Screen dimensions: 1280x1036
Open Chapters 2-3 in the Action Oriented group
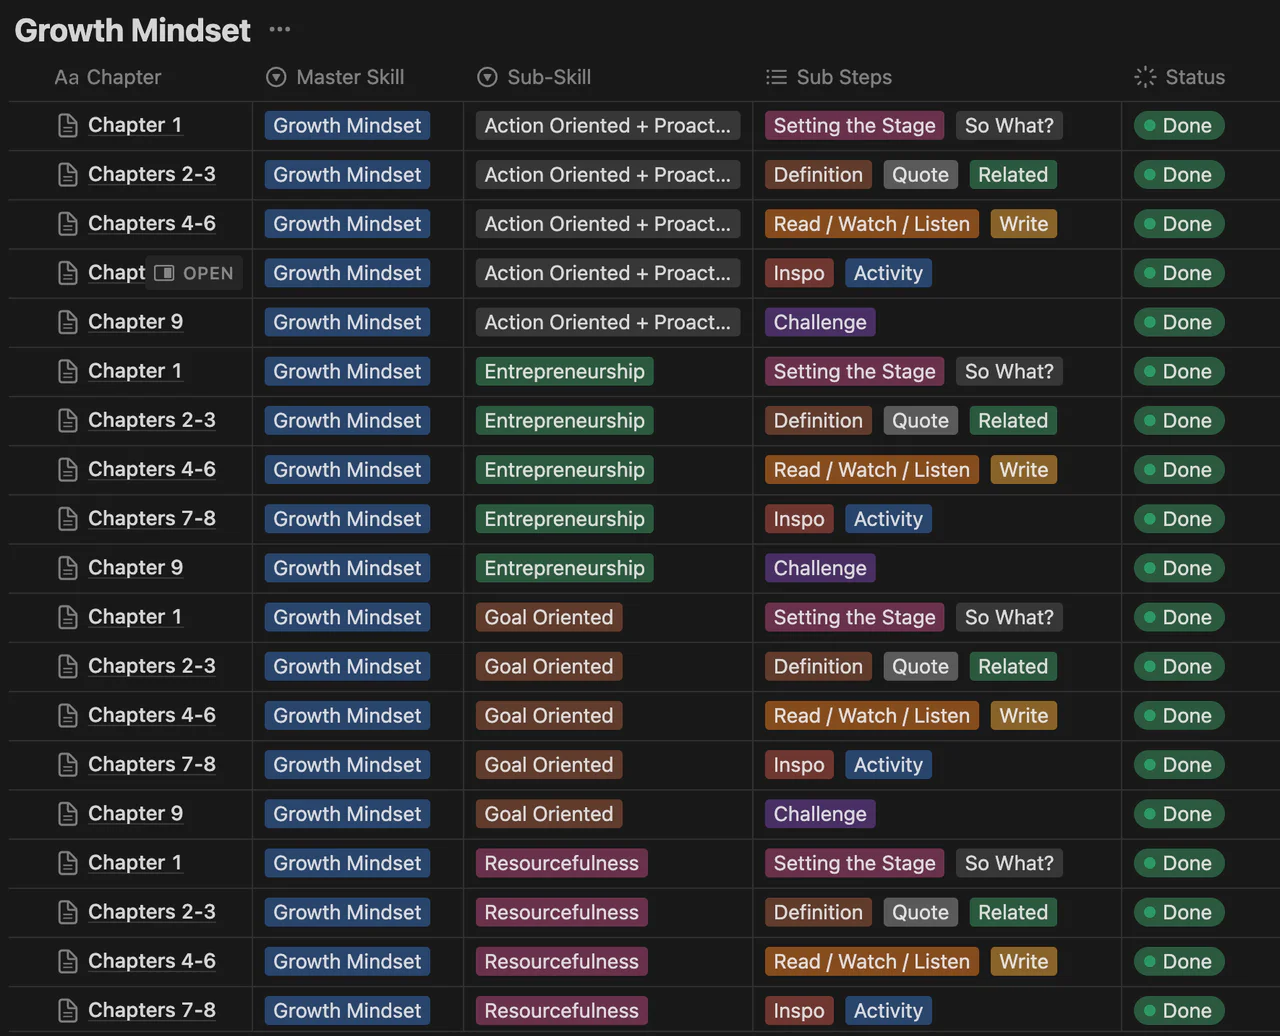(x=152, y=174)
